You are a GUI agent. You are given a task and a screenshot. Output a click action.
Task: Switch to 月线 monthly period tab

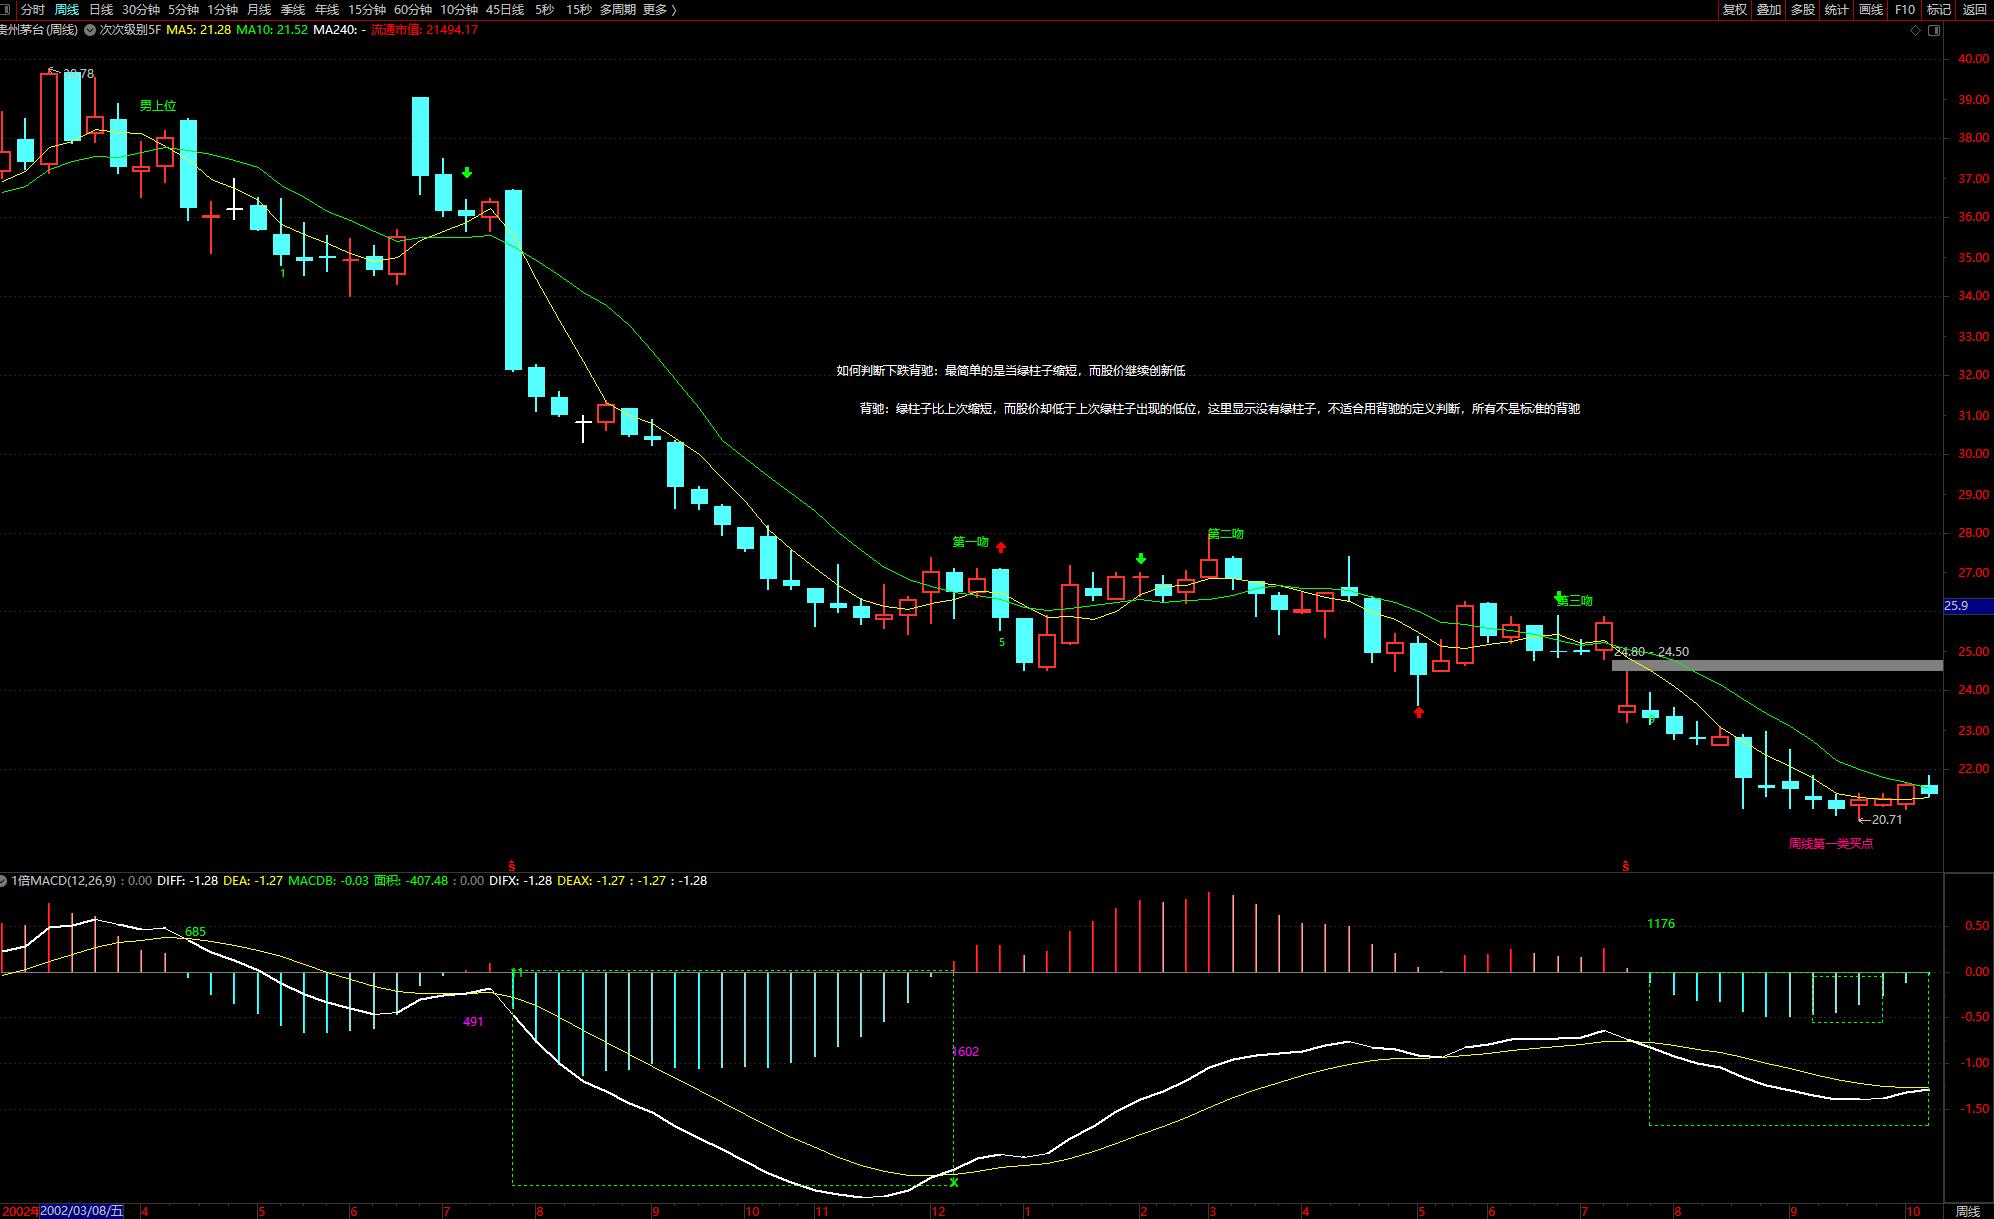pos(259,9)
